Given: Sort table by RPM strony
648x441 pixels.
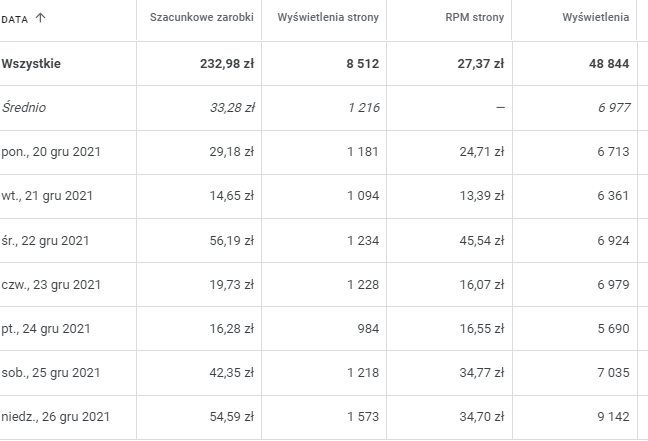Looking at the screenshot, I should (x=475, y=18).
